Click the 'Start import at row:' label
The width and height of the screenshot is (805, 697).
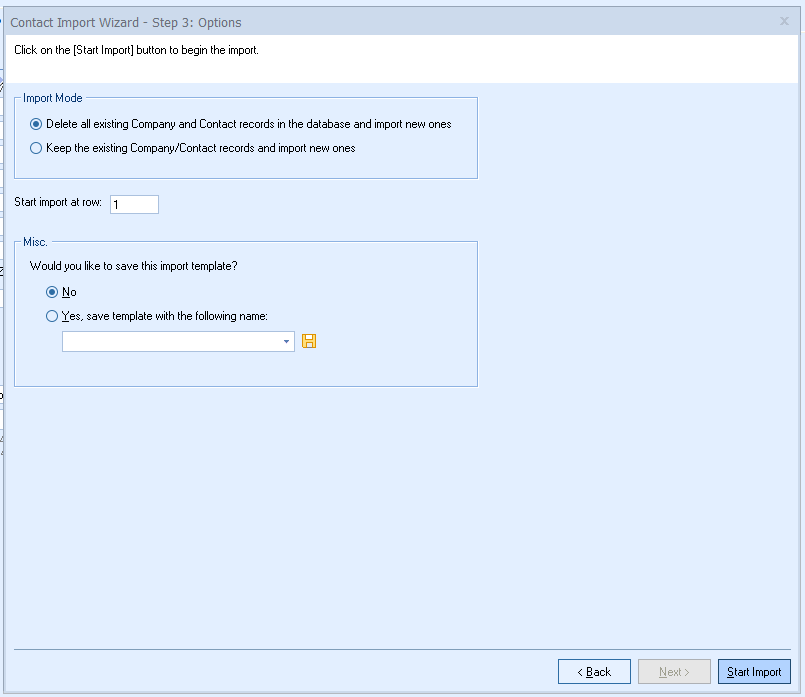coord(58,203)
